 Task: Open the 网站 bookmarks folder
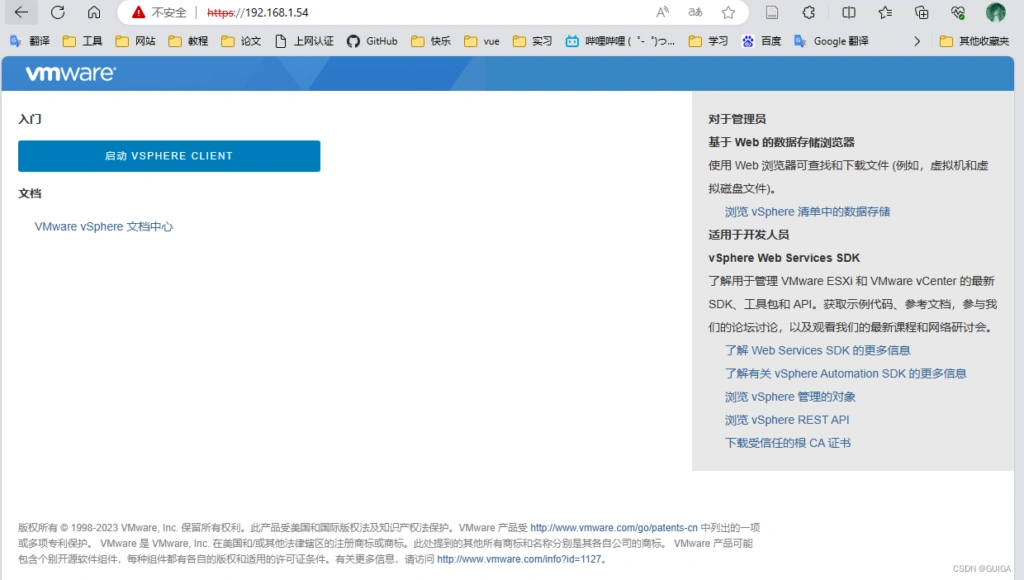[135, 41]
